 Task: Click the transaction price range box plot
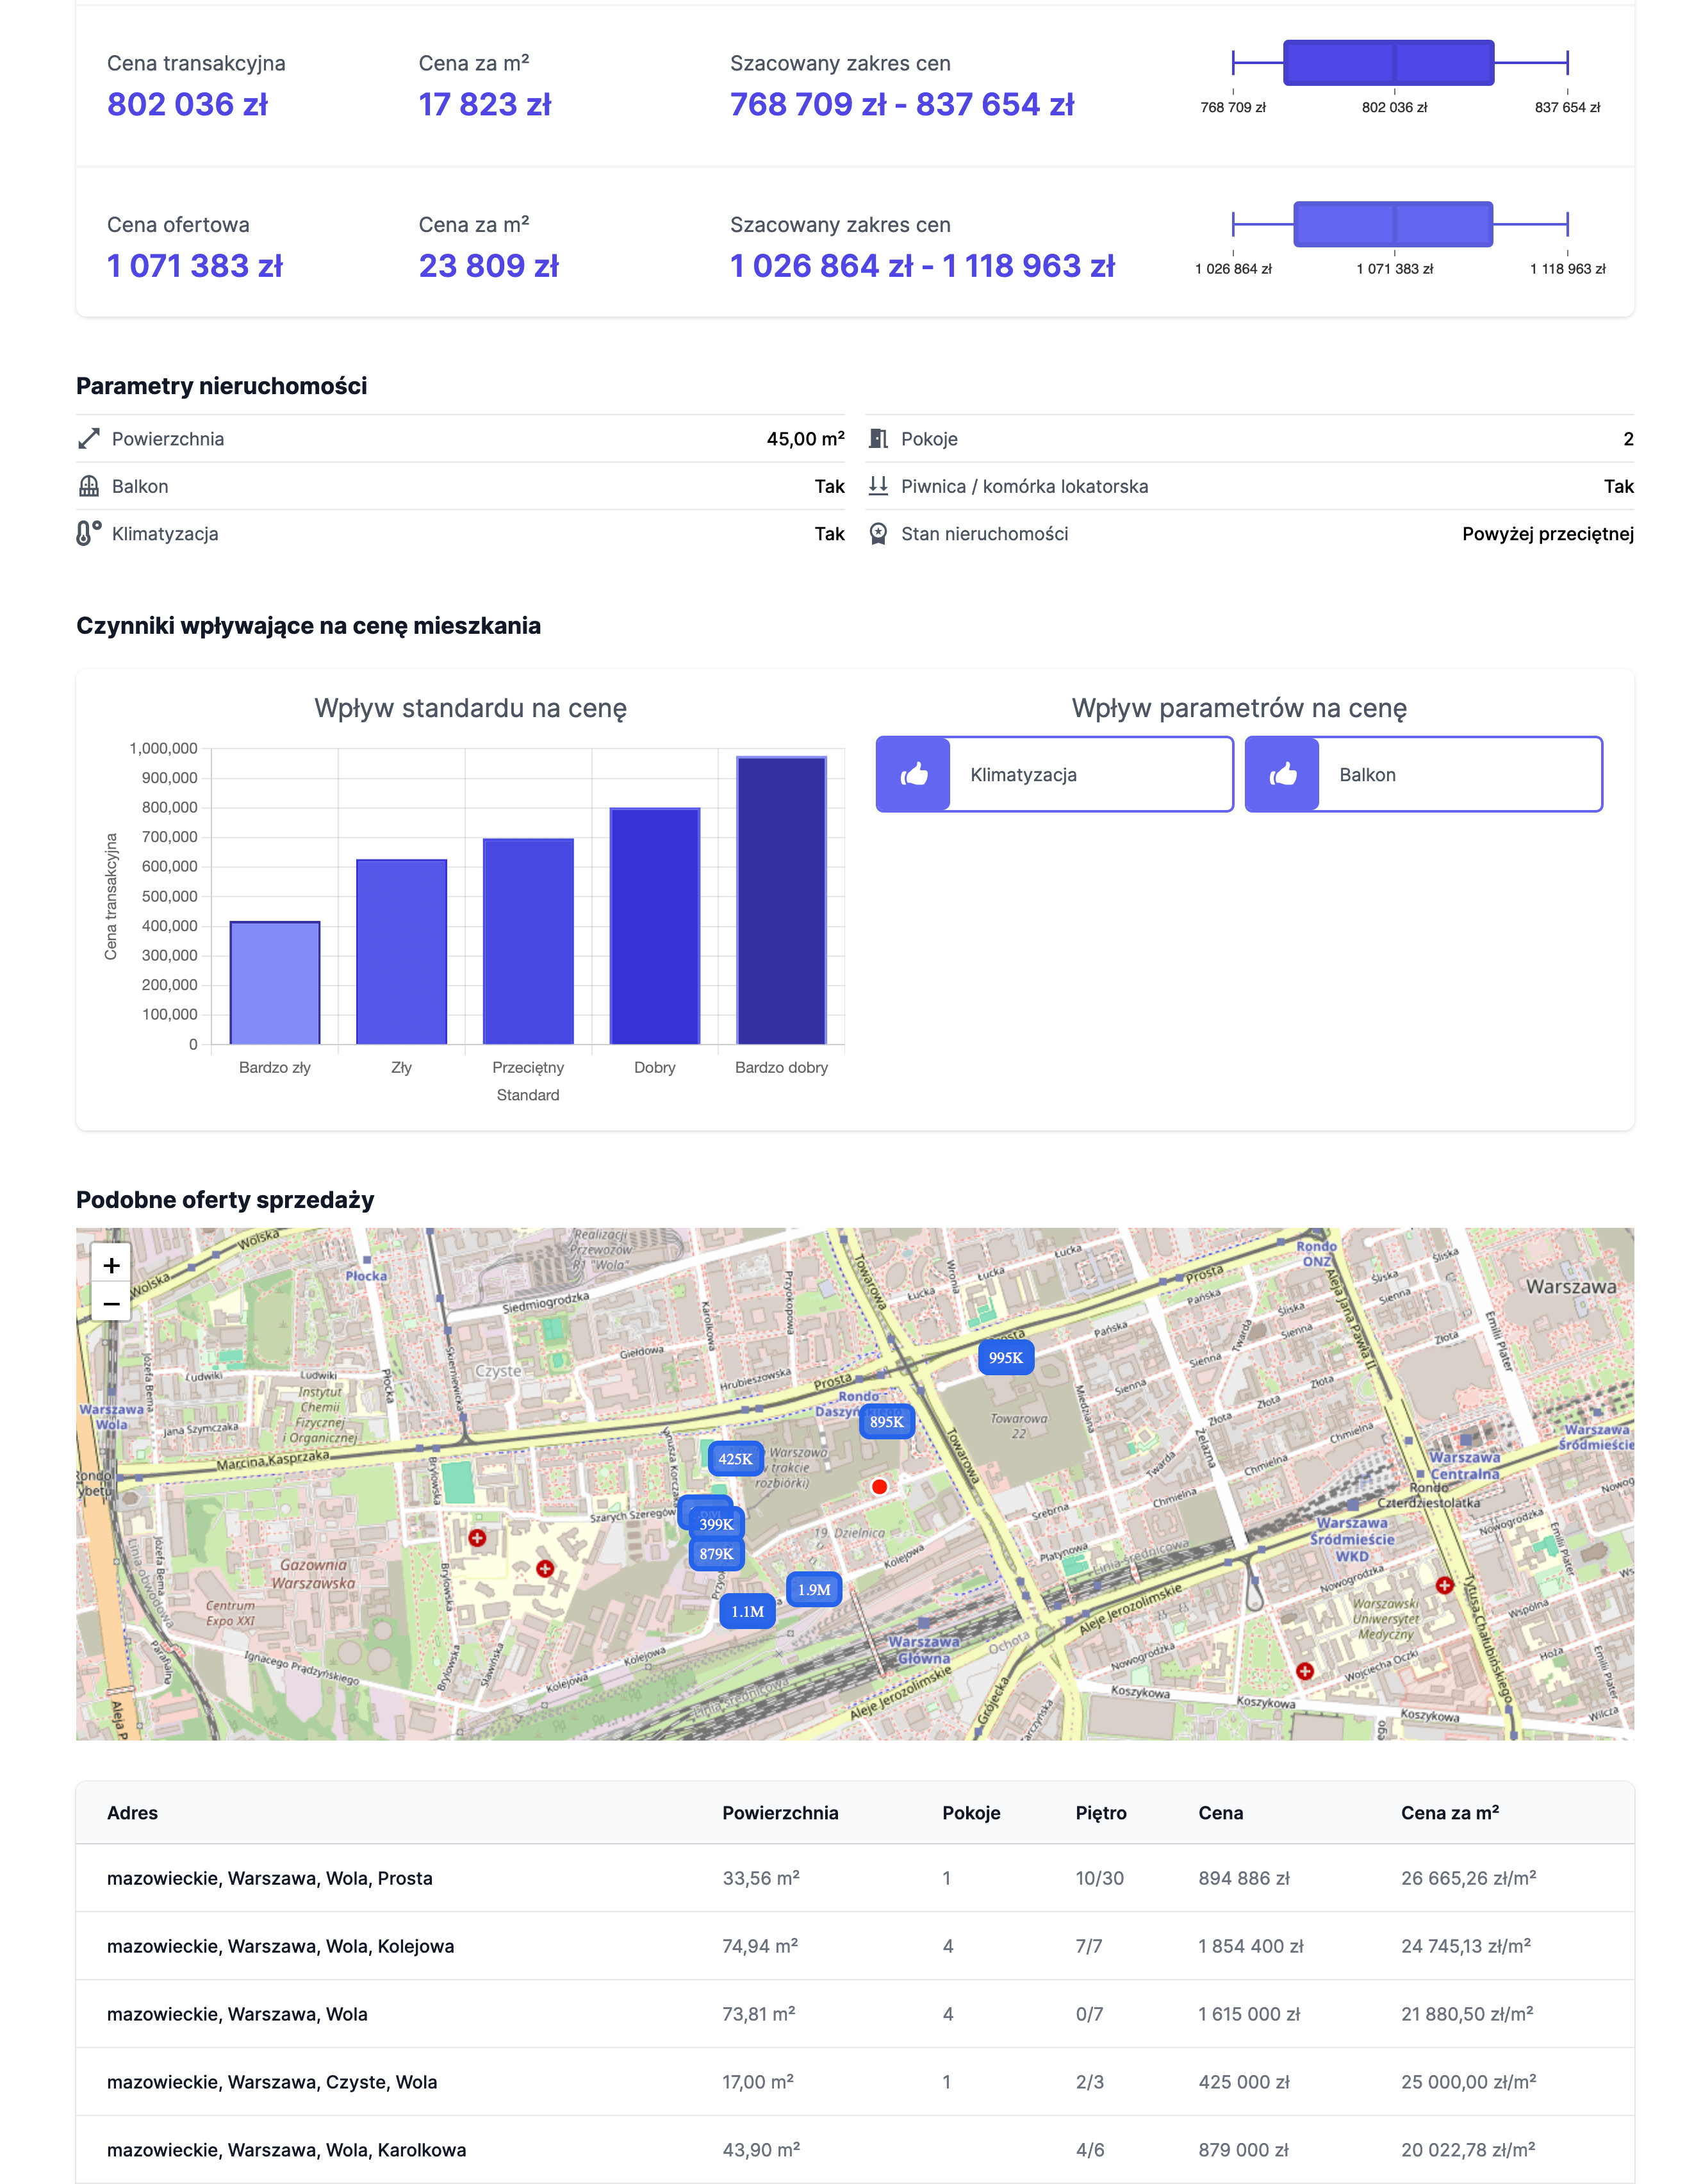[1388, 63]
